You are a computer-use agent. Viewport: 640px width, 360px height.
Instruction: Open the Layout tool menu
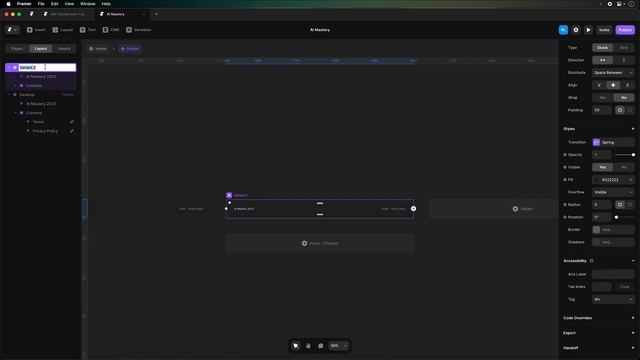pos(62,30)
